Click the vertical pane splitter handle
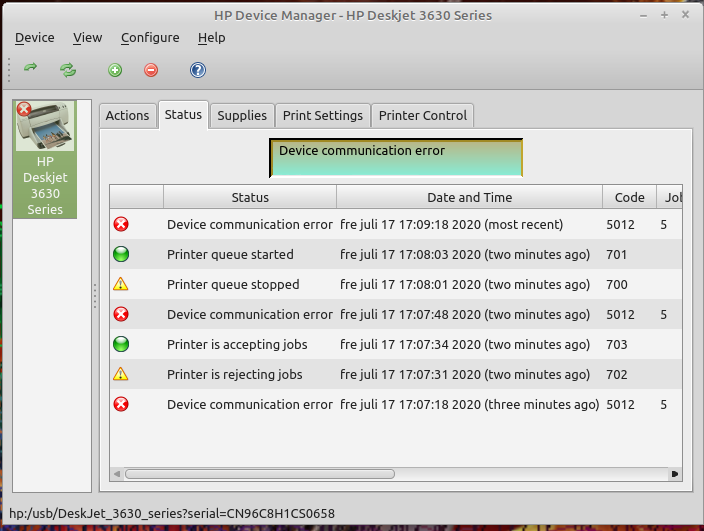This screenshot has width=704, height=531. [95, 296]
